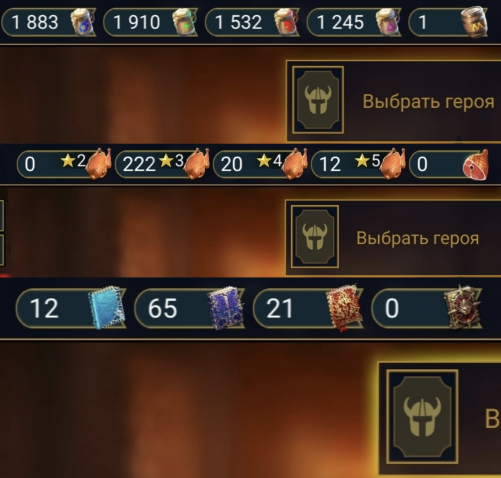Click the red legendary skill tome
Viewport: 501px width, 478px height.
(x=345, y=307)
